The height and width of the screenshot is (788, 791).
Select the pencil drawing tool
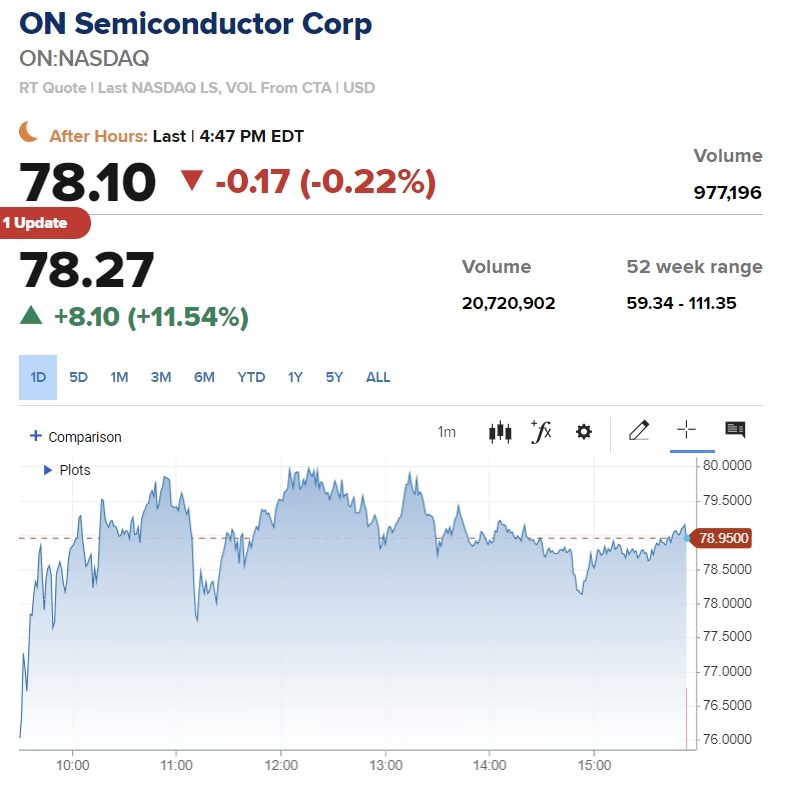click(x=639, y=431)
